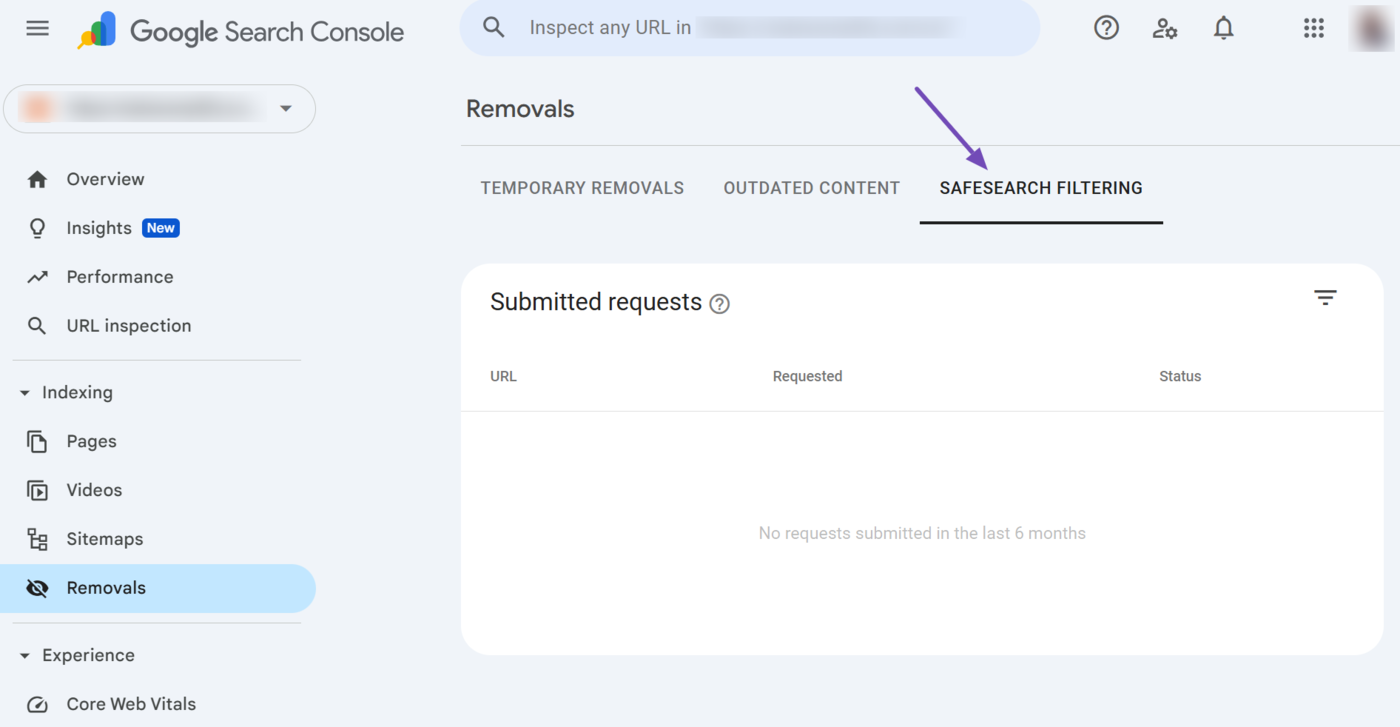Open user and settings management icon
The height and width of the screenshot is (727, 1400).
pyautogui.click(x=1164, y=28)
